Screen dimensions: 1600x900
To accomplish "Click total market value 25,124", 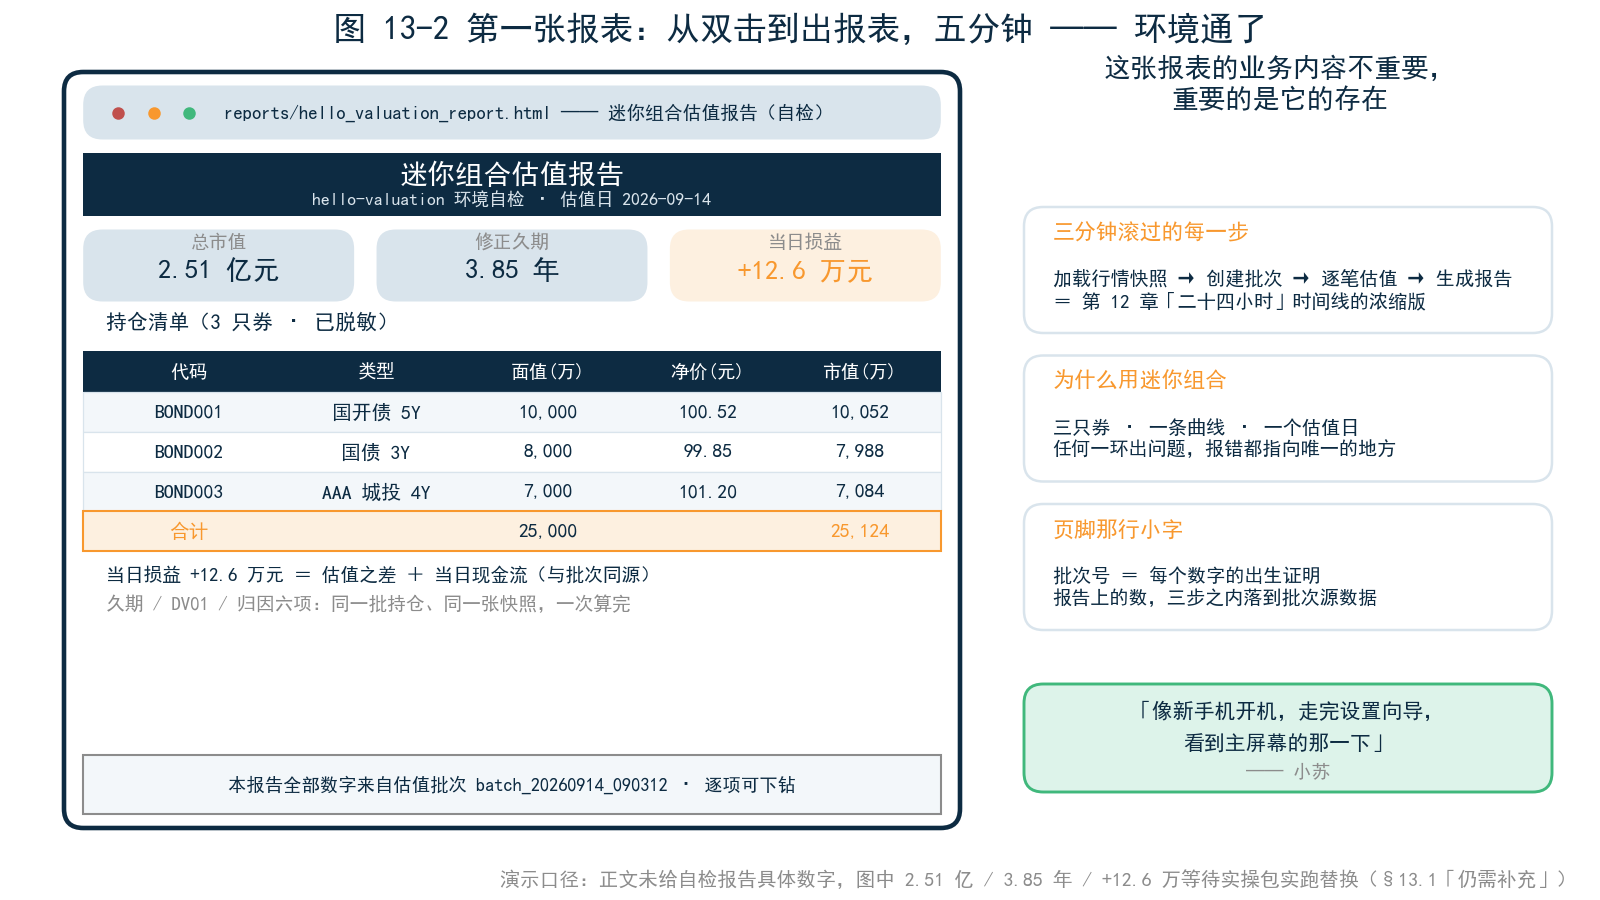I will (860, 531).
